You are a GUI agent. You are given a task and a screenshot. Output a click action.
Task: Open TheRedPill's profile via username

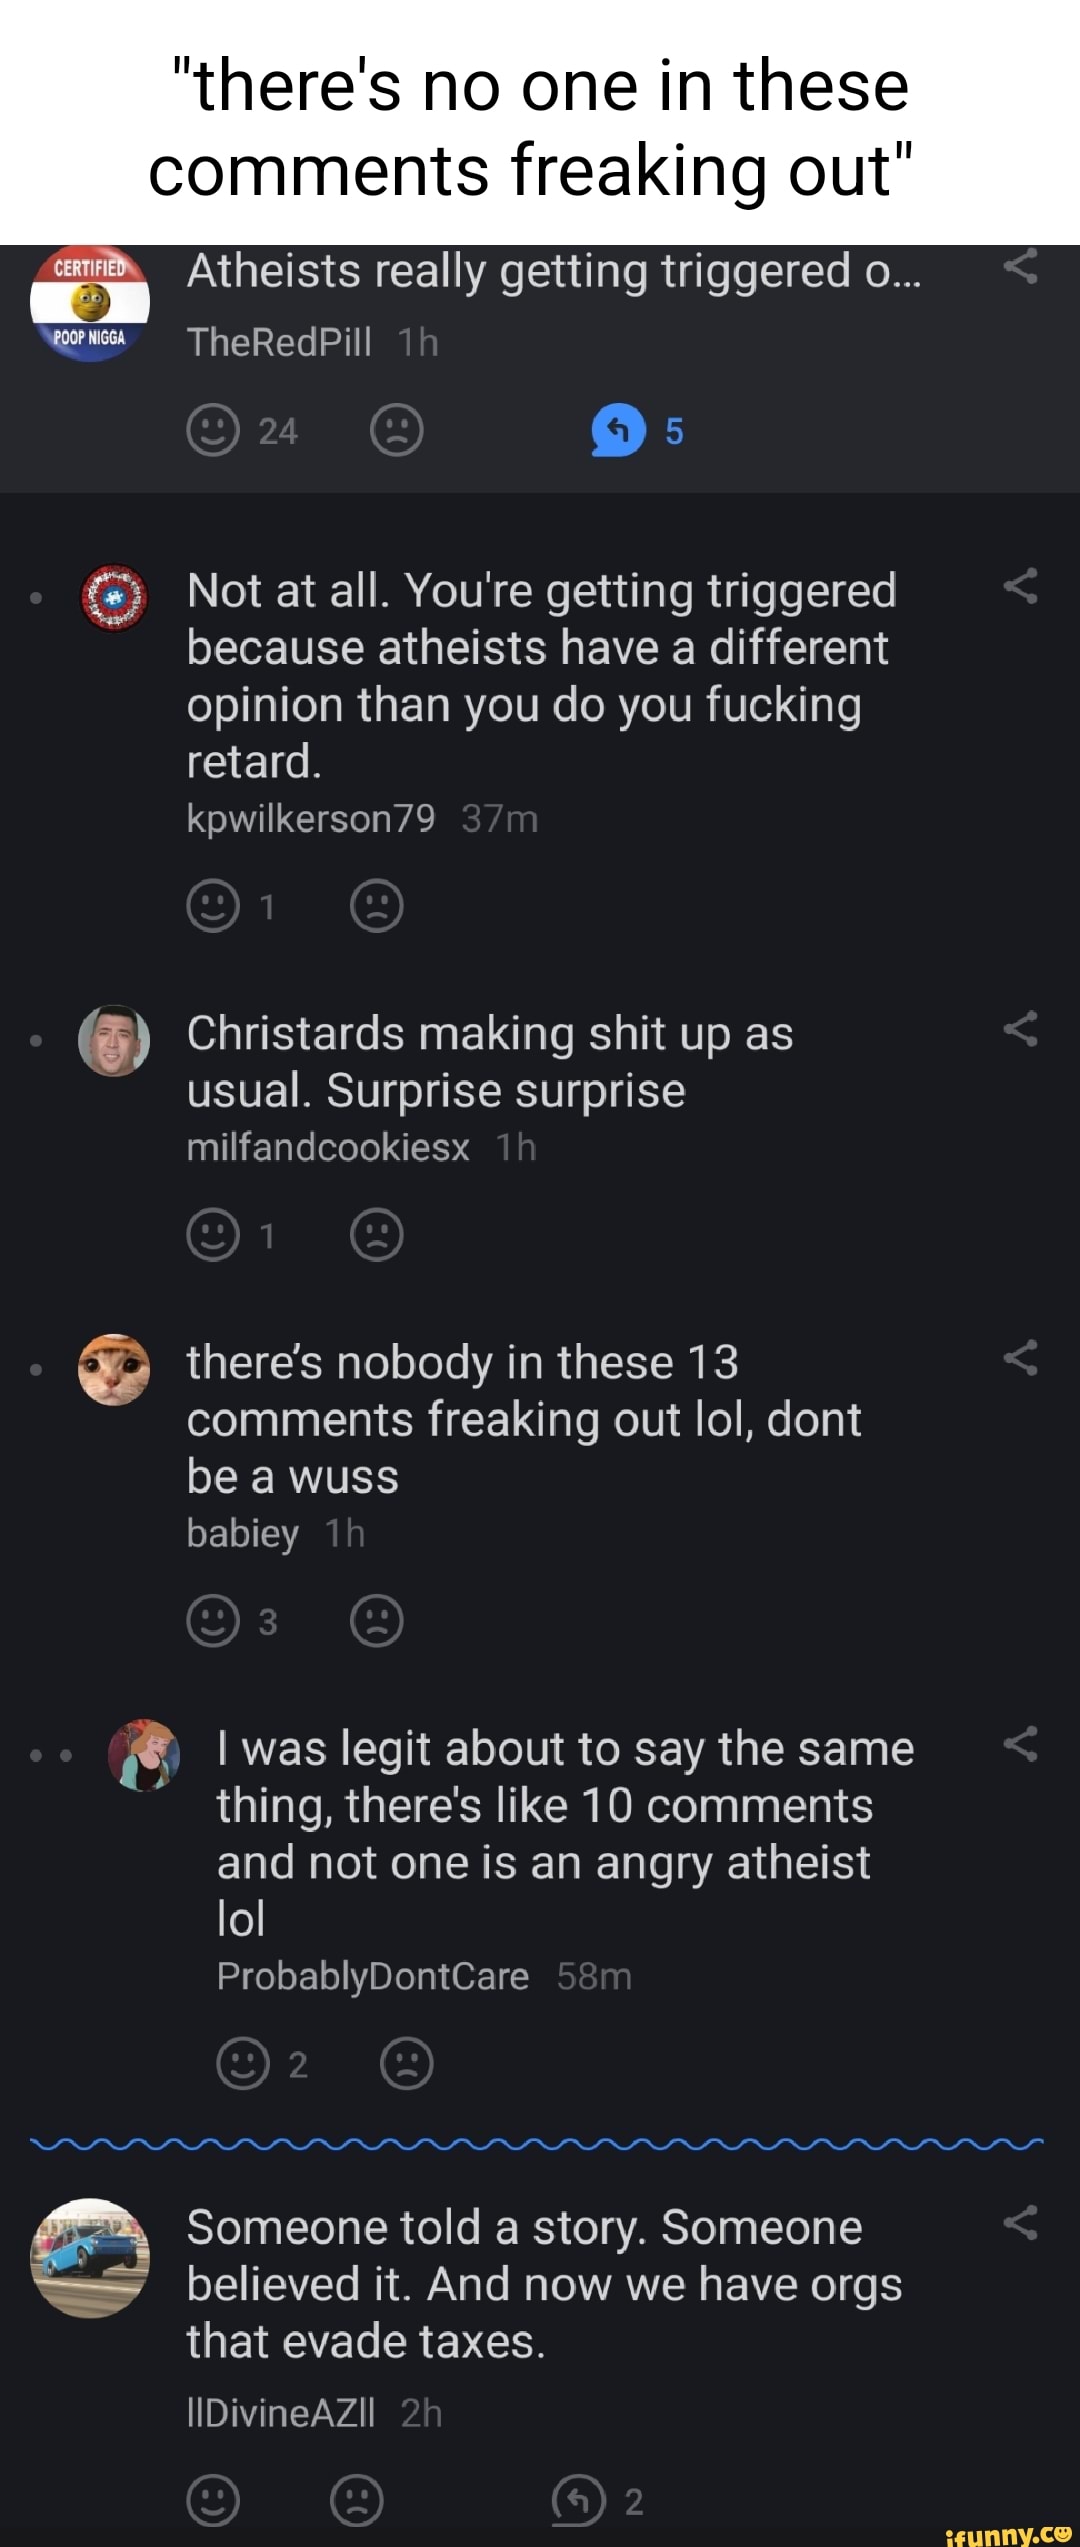coord(279,342)
